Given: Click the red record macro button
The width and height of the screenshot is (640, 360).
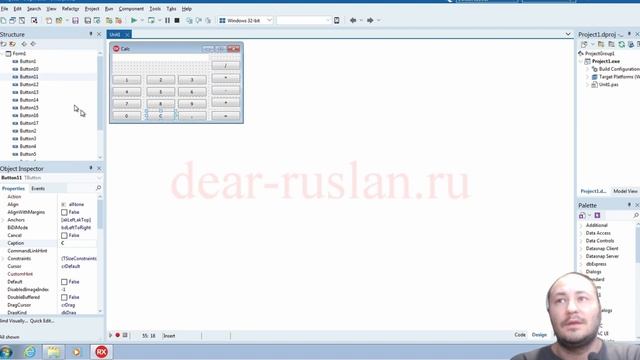Looking at the screenshot, I should pyautogui.click(x=118, y=335).
